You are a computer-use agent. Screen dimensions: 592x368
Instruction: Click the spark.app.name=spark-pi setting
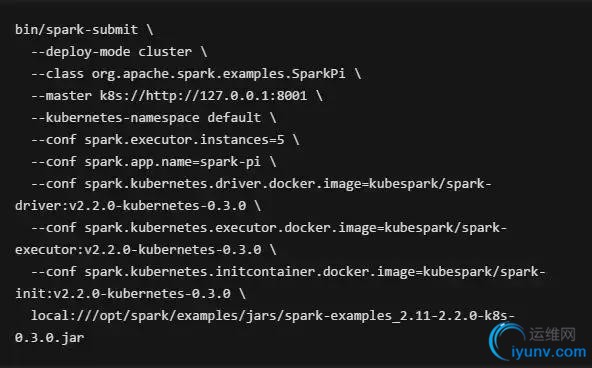pyautogui.click(x=173, y=162)
